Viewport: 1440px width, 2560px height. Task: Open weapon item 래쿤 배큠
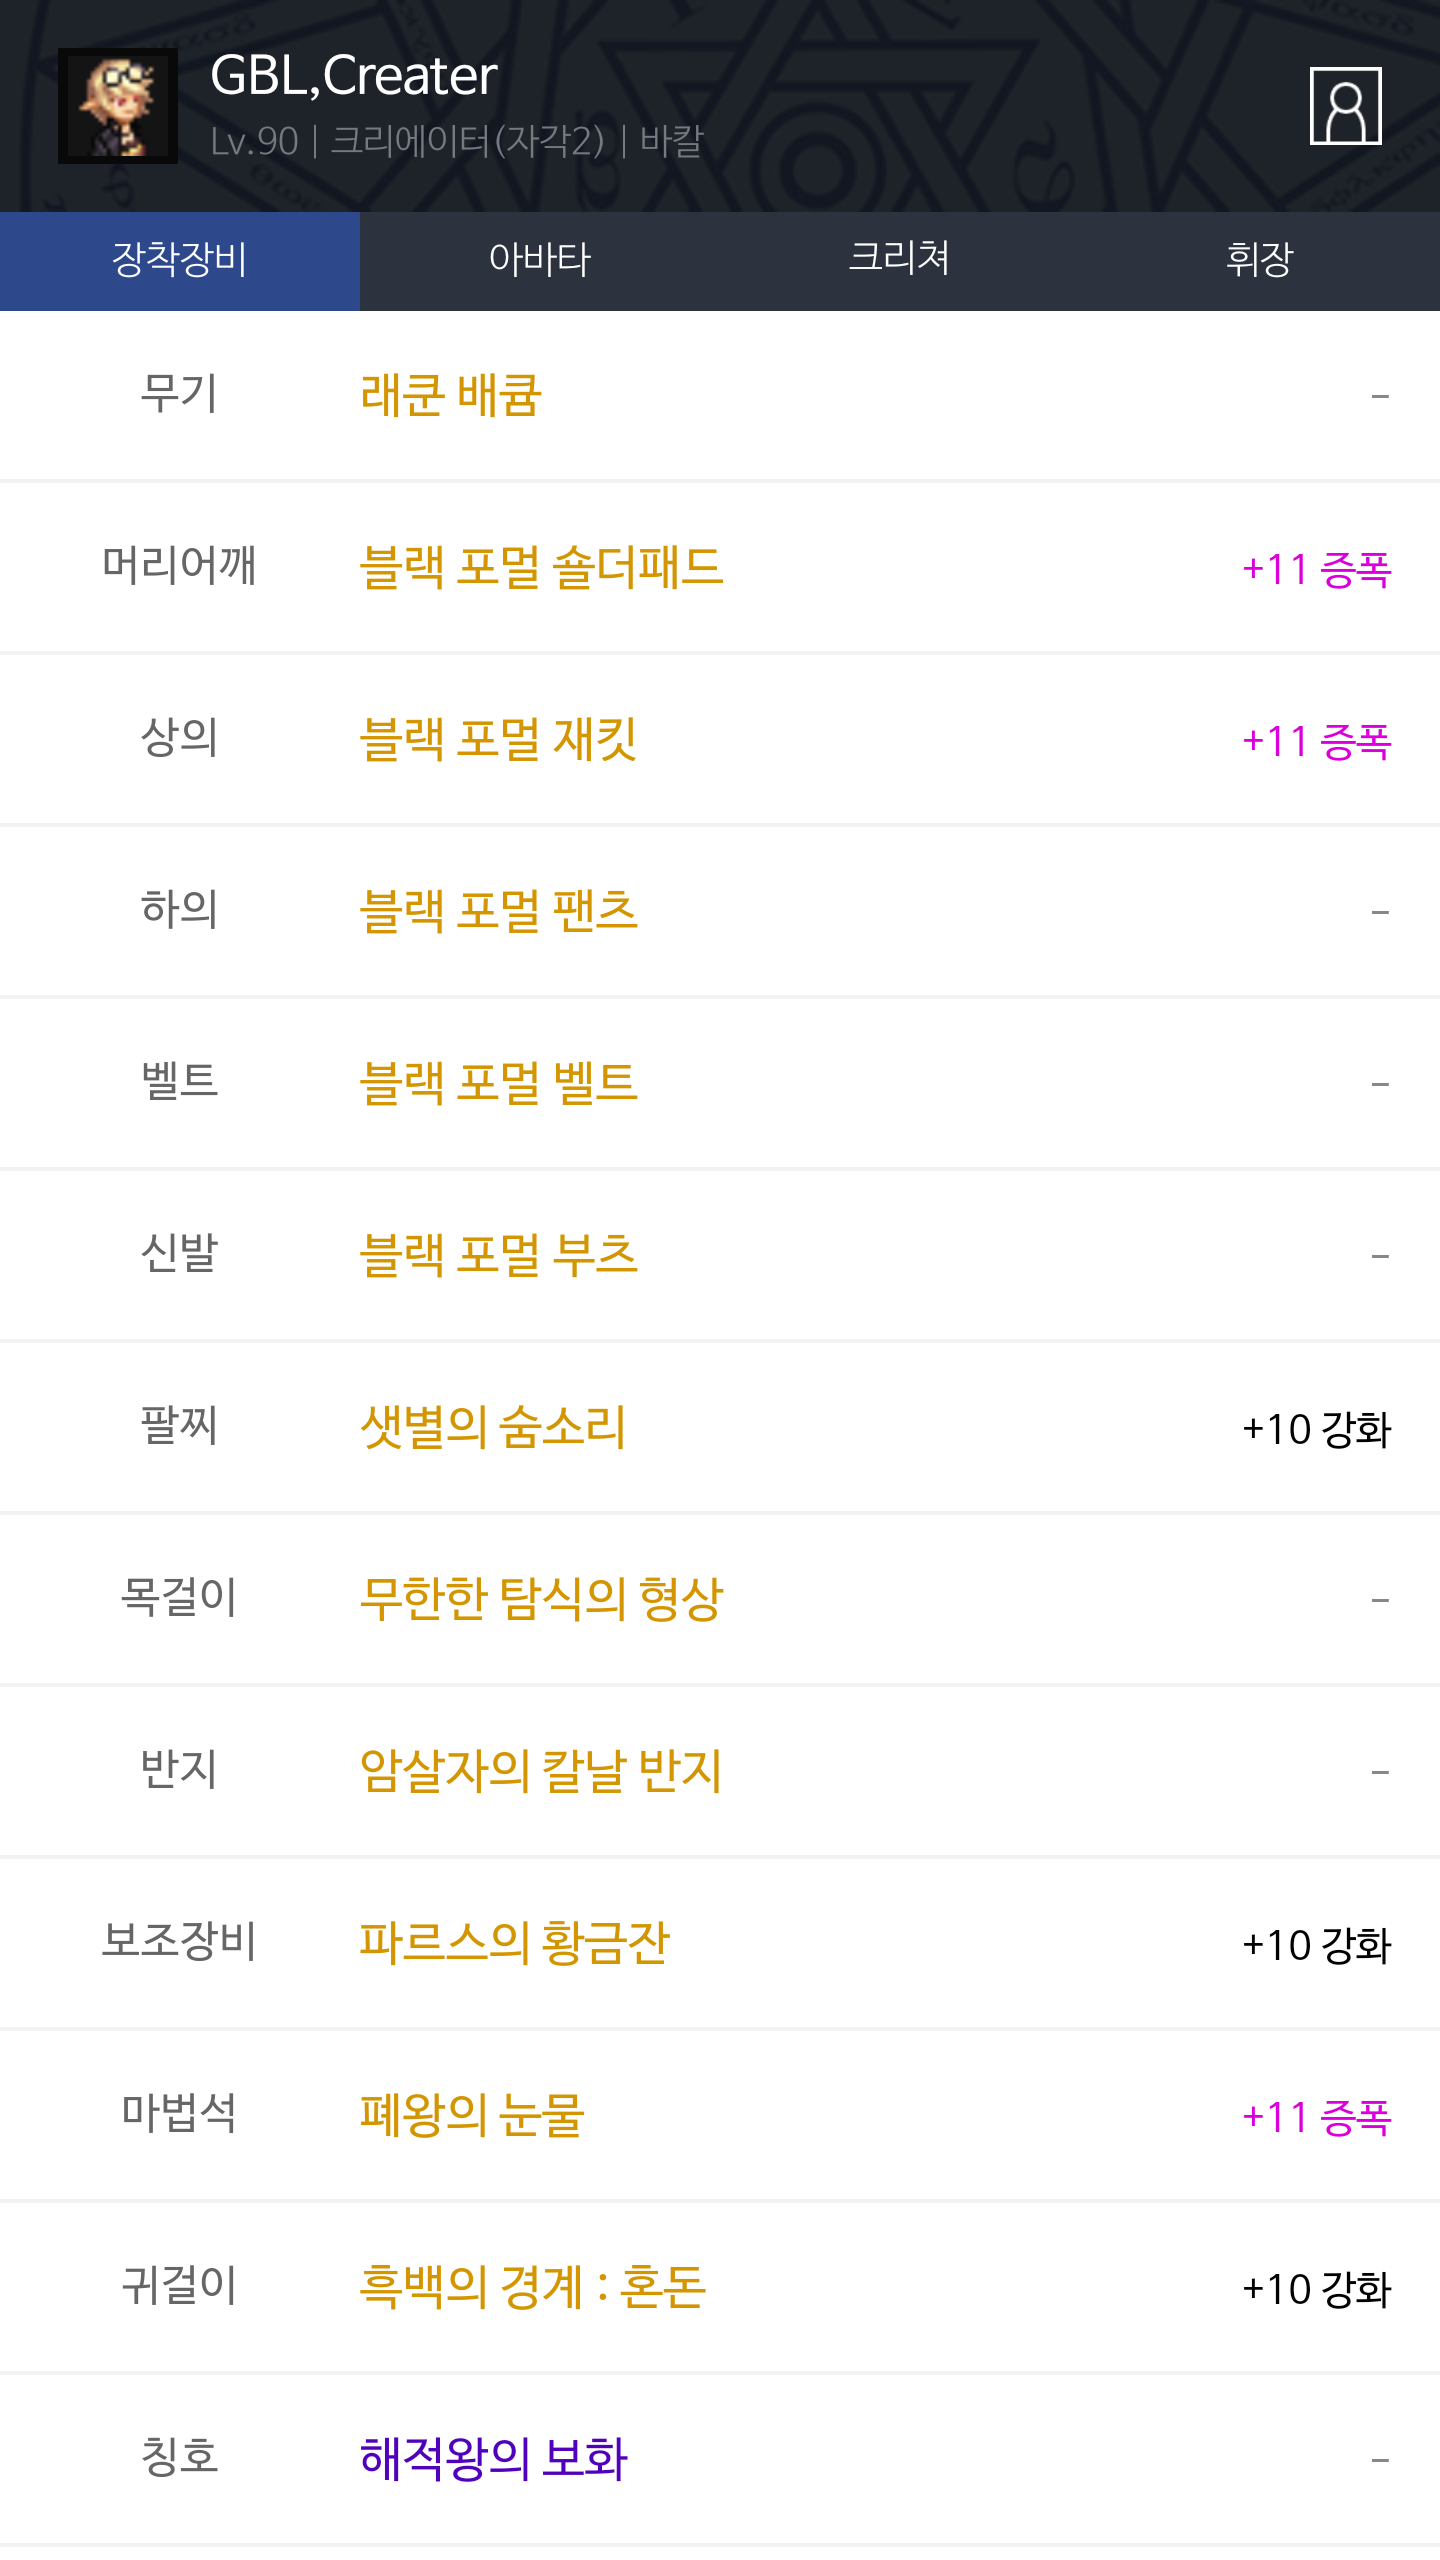click(451, 396)
